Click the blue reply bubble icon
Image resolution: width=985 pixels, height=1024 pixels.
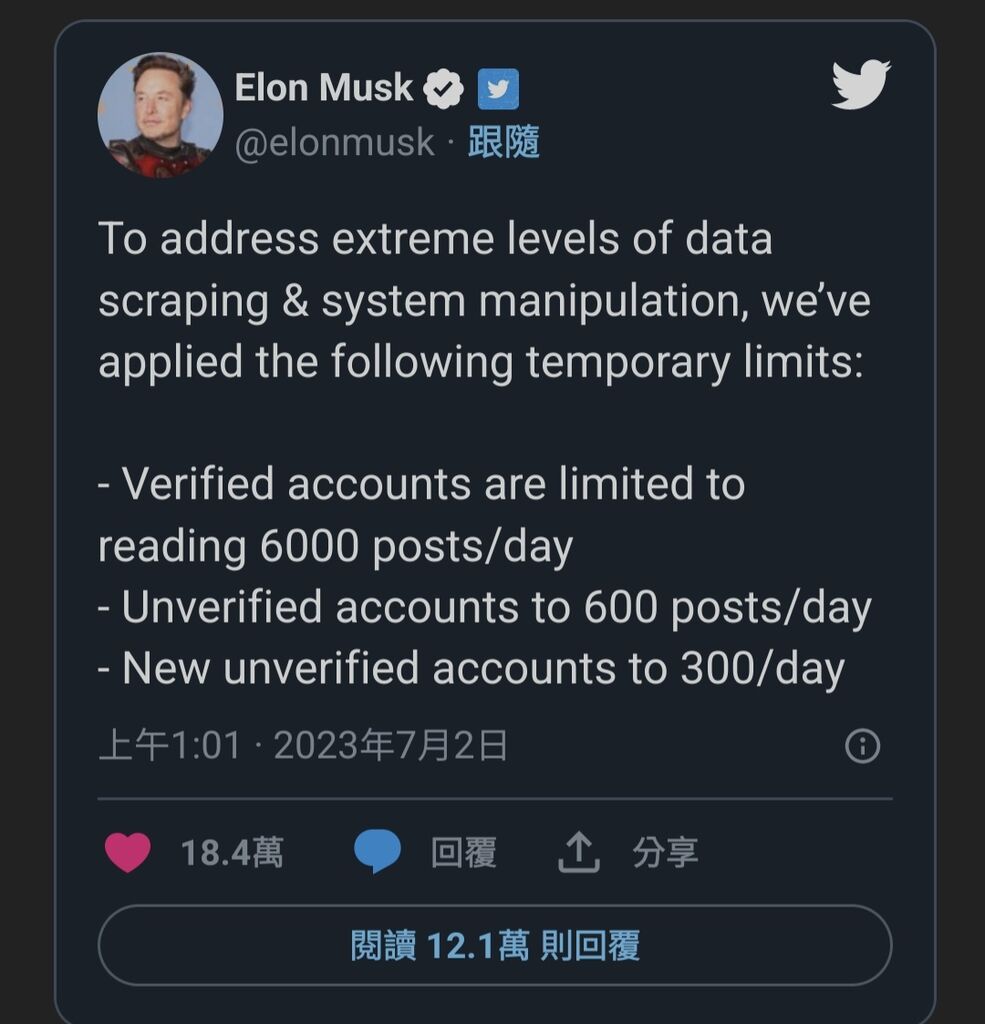pyautogui.click(x=377, y=853)
